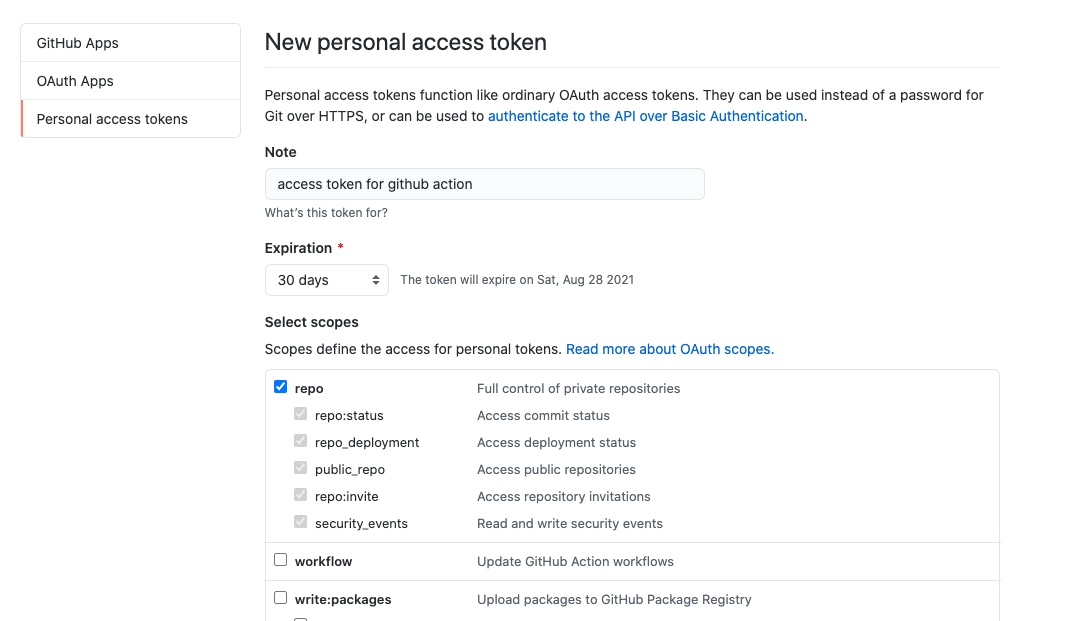The image size is (1088, 621).
Task: Enable the workflow scope checkbox
Action: [281, 560]
